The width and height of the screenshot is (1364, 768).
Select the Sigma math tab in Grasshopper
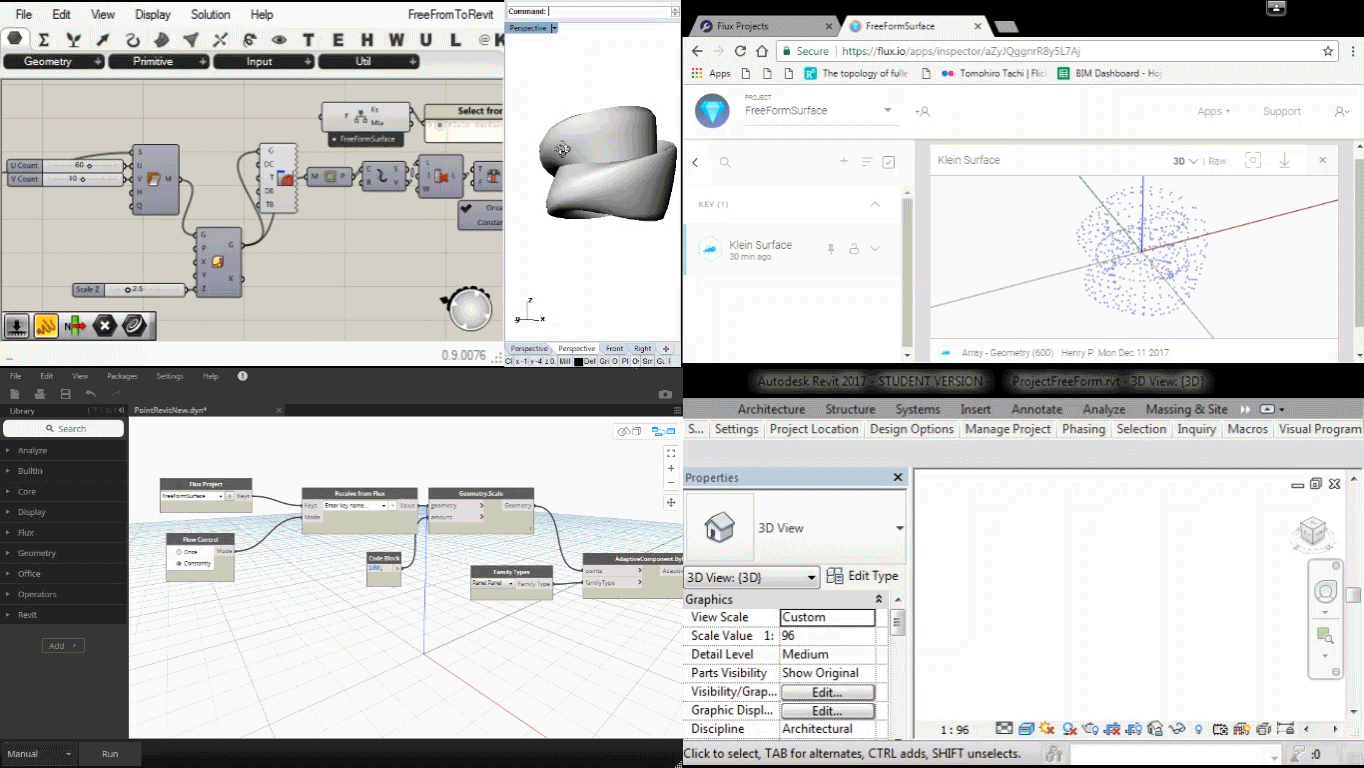point(44,40)
